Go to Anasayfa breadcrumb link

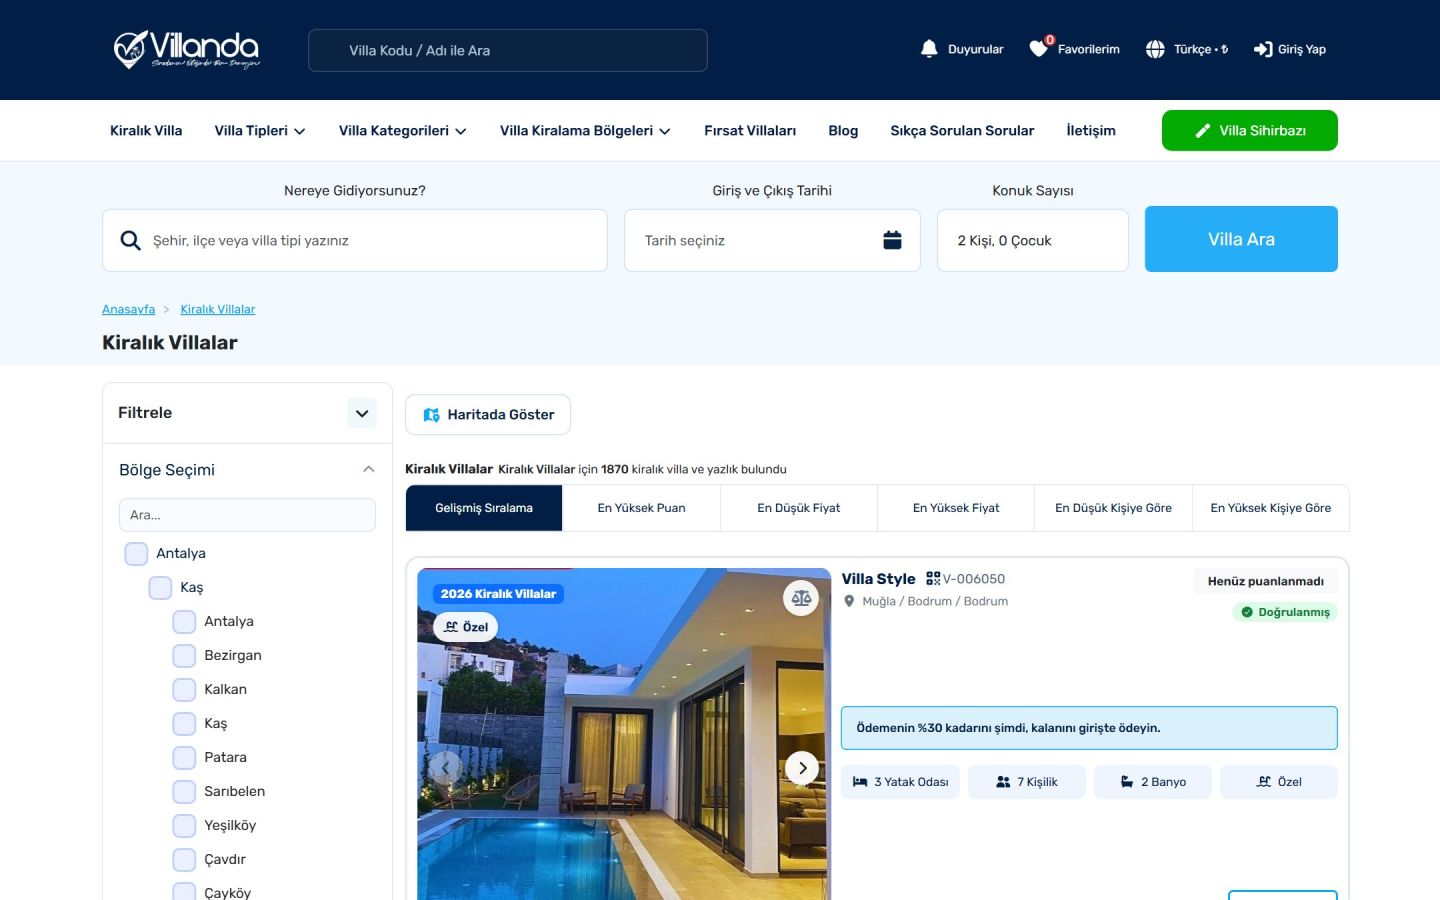[128, 309]
